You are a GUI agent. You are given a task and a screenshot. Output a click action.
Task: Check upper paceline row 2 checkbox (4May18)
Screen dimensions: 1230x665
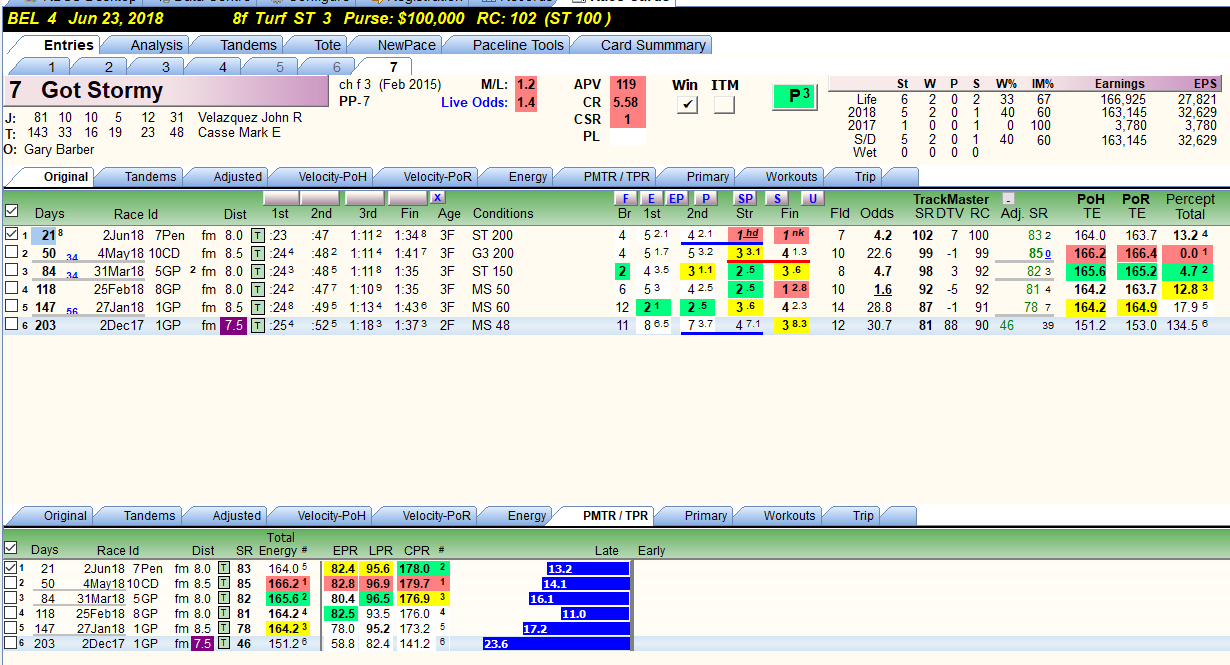tap(11, 253)
